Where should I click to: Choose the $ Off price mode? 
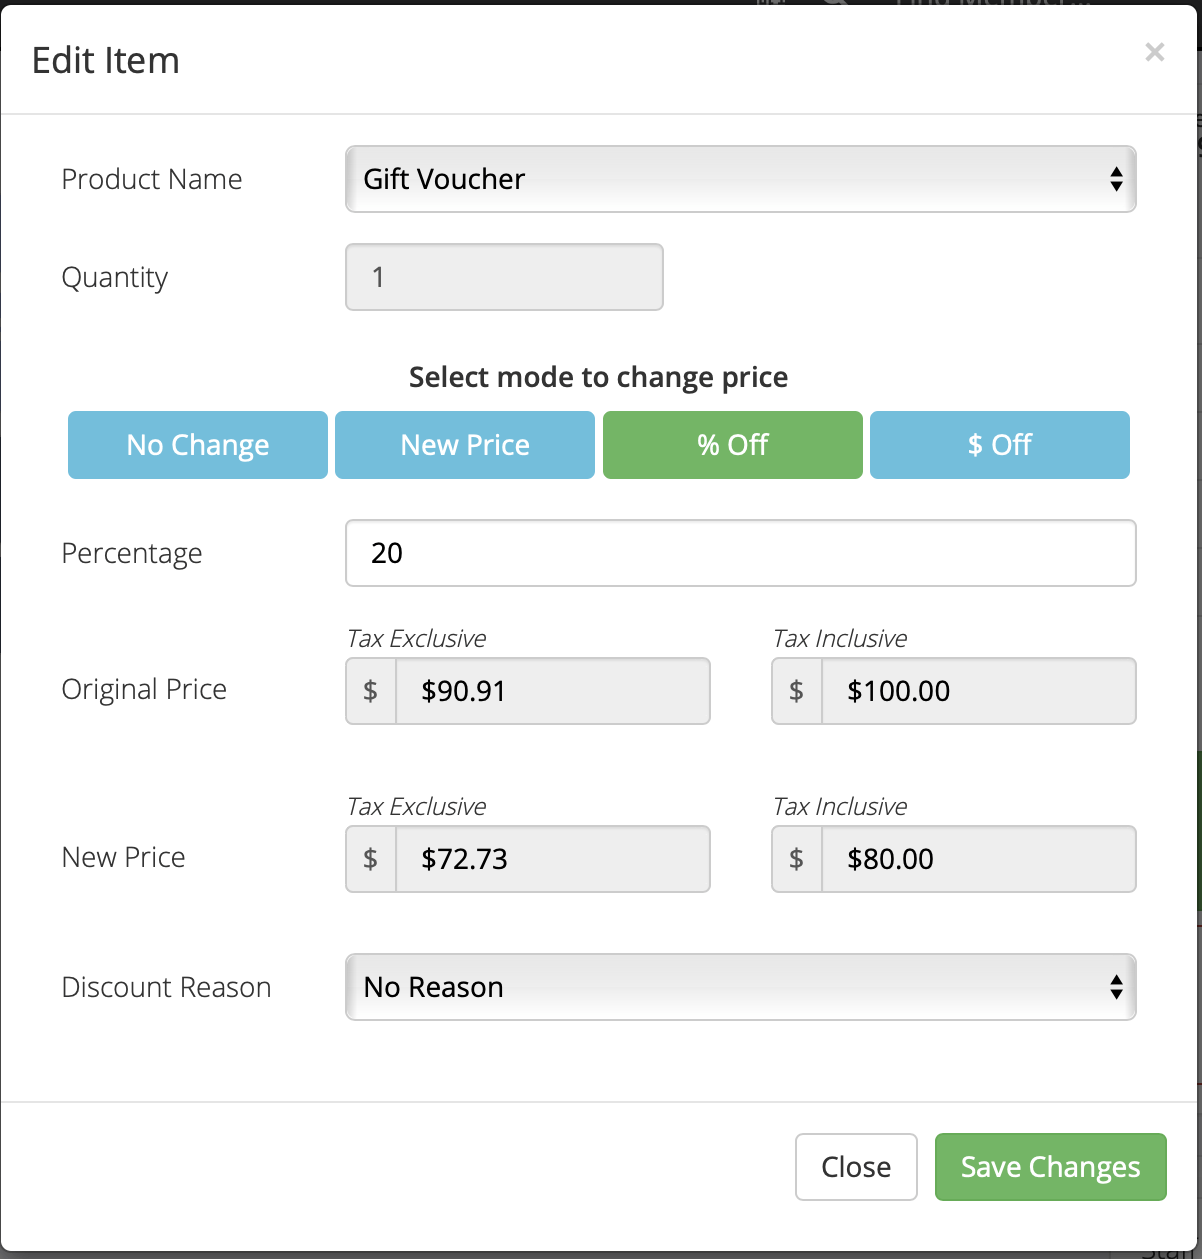click(x=999, y=445)
